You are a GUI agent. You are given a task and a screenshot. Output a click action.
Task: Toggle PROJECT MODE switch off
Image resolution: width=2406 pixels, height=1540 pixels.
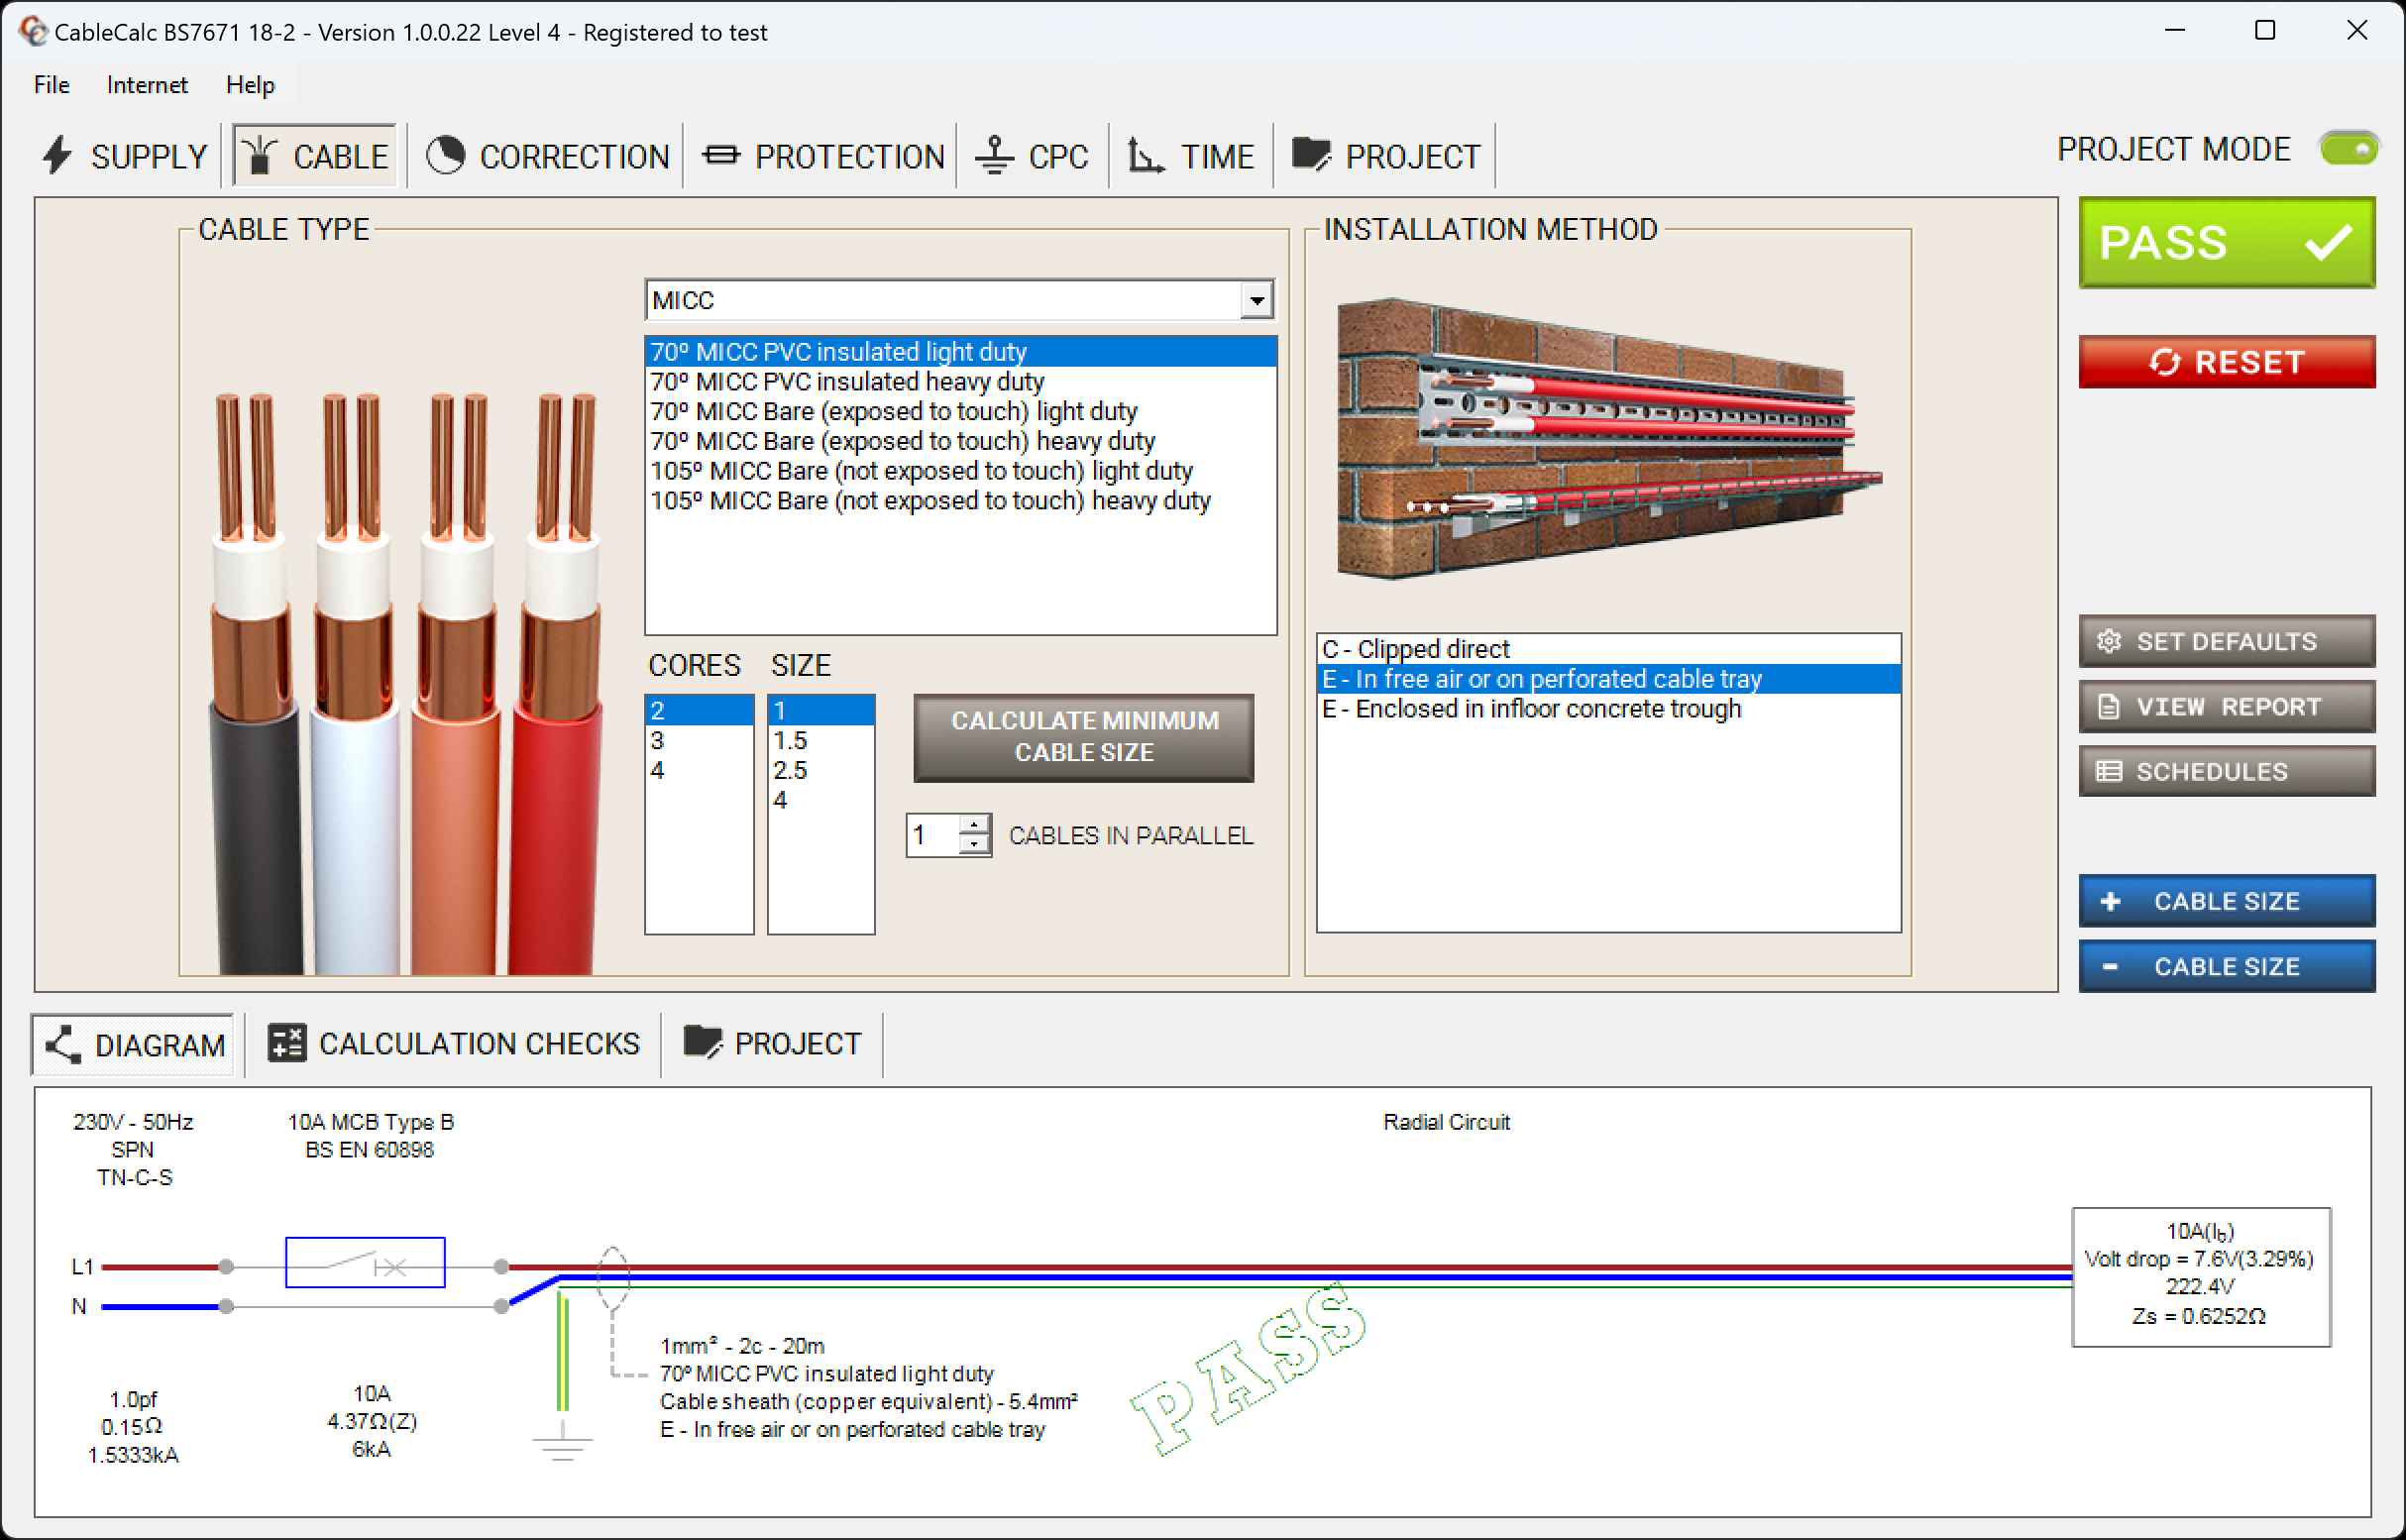[2348, 148]
